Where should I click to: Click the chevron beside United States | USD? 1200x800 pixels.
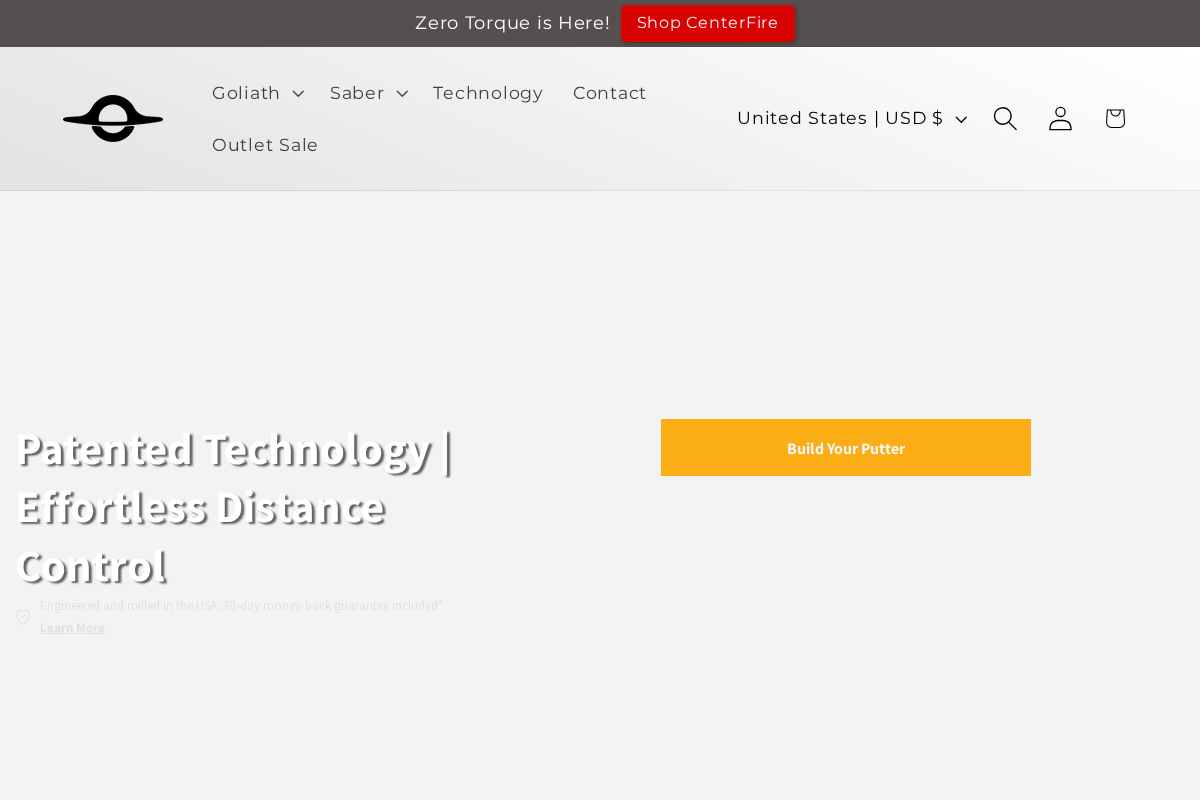click(x=961, y=118)
